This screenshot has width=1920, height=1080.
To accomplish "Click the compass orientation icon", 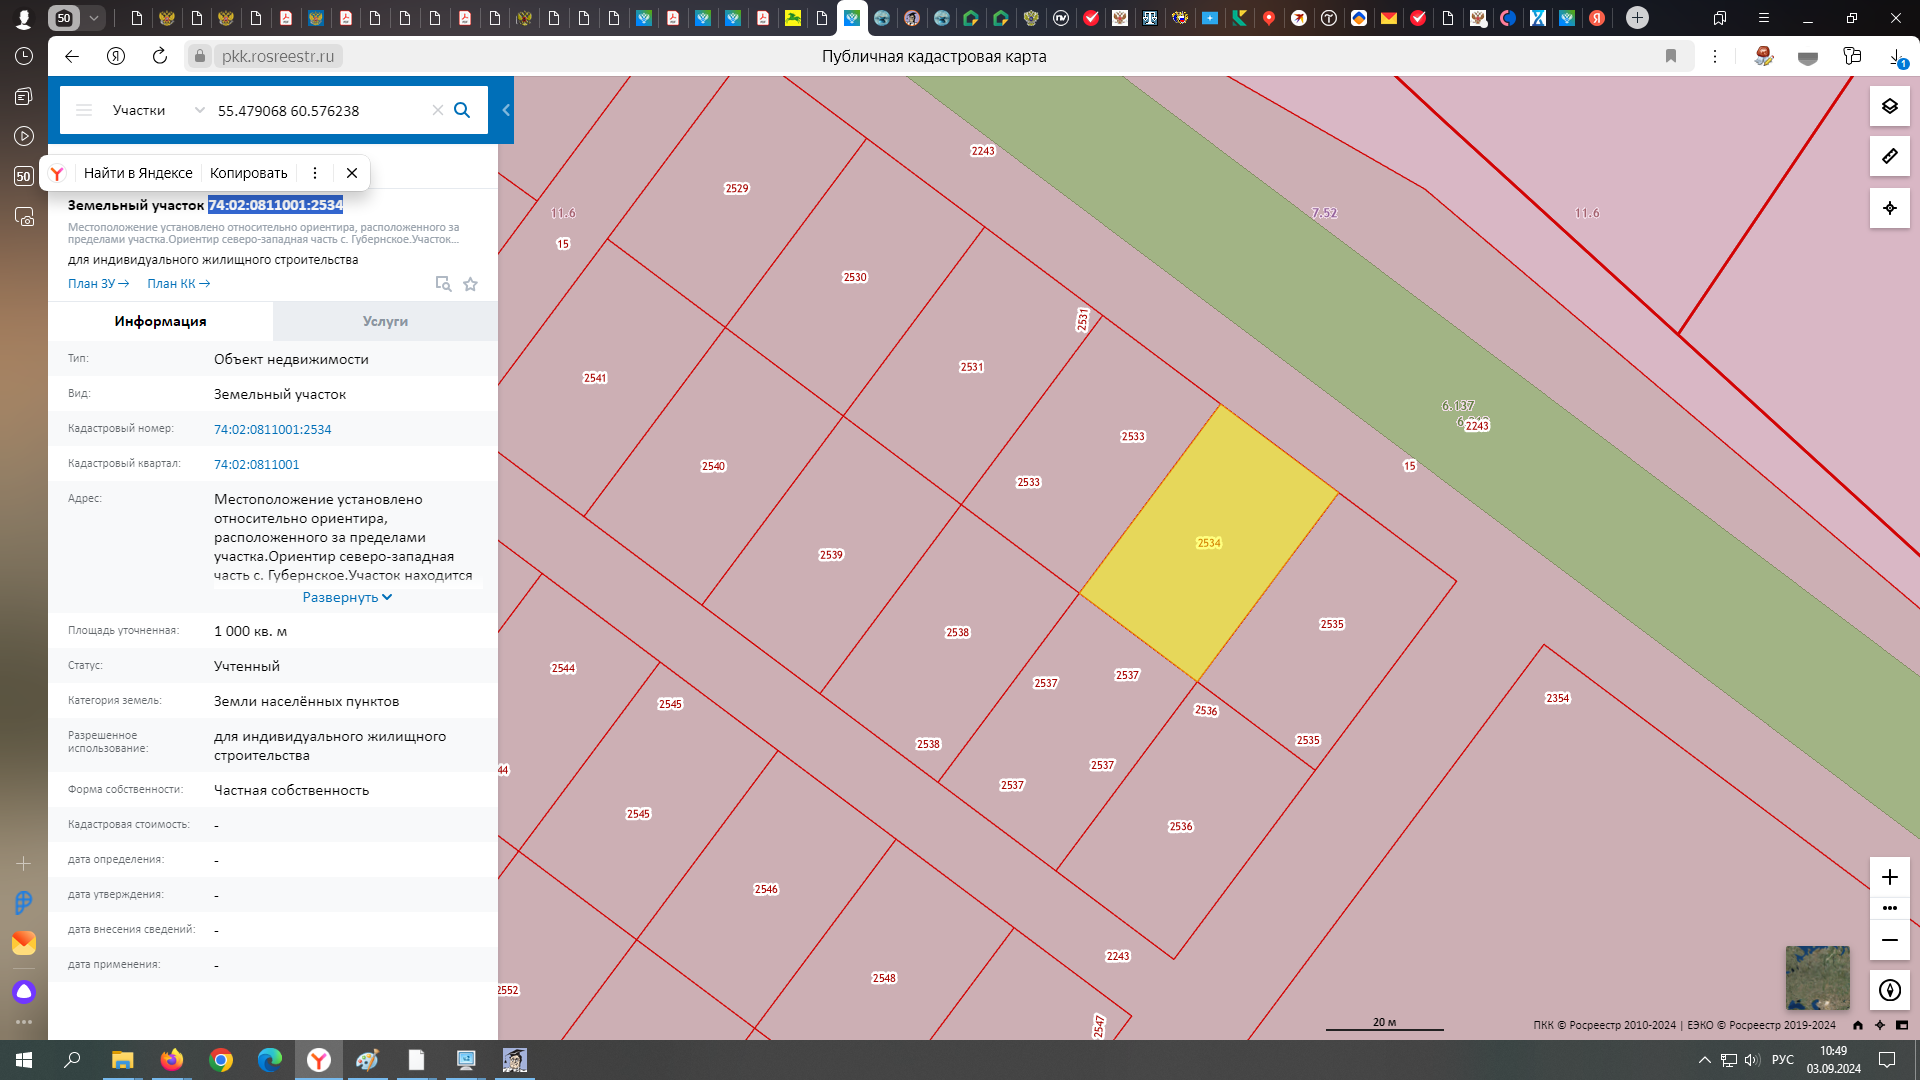I will [x=1889, y=990].
